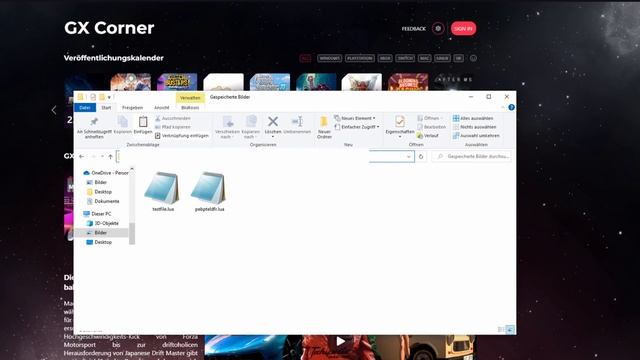Toggle the PLAYSTATION platform filter
Viewport: 640px width, 360px height.
pos(360,58)
